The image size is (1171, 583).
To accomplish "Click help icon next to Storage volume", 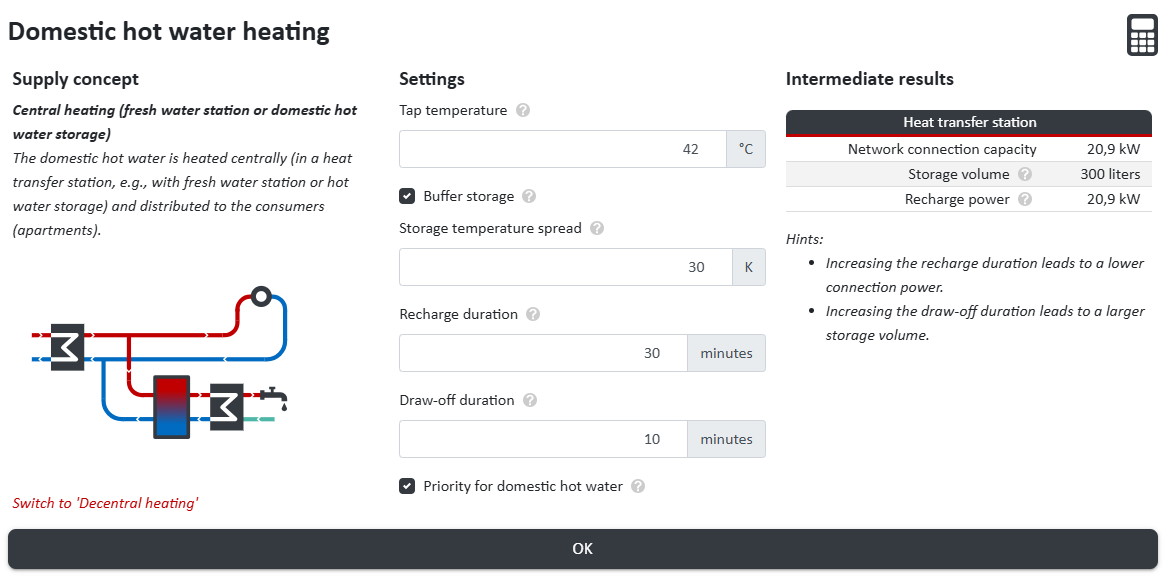I will (1025, 175).
